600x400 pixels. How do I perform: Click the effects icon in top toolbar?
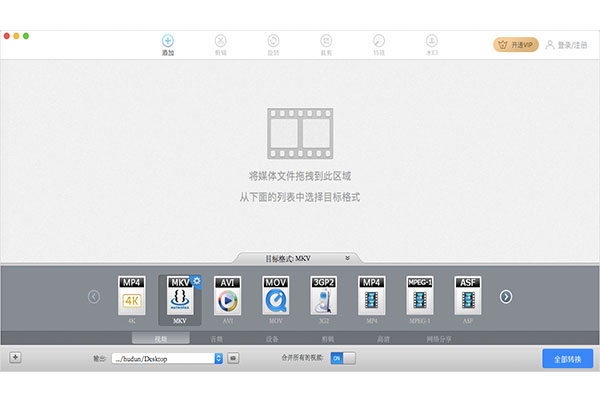tap(379, 42)
